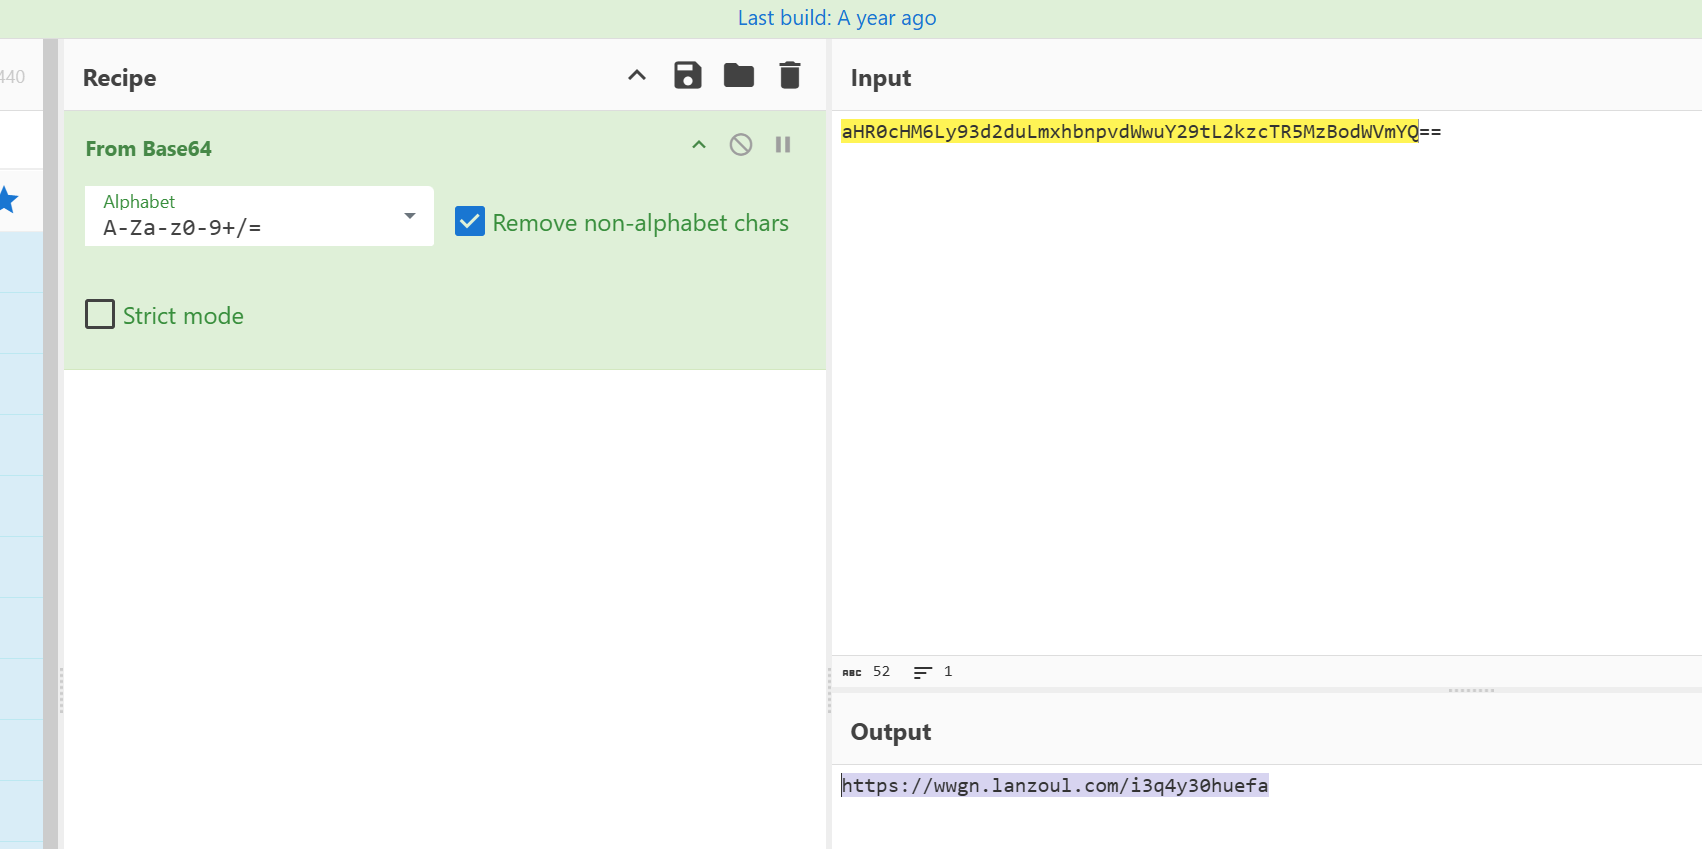Image resolution: width=1702 pixels, height=849 pixels.
Task: Collapse the Recipe pane chevron
Action: click(x=637, y=76)
